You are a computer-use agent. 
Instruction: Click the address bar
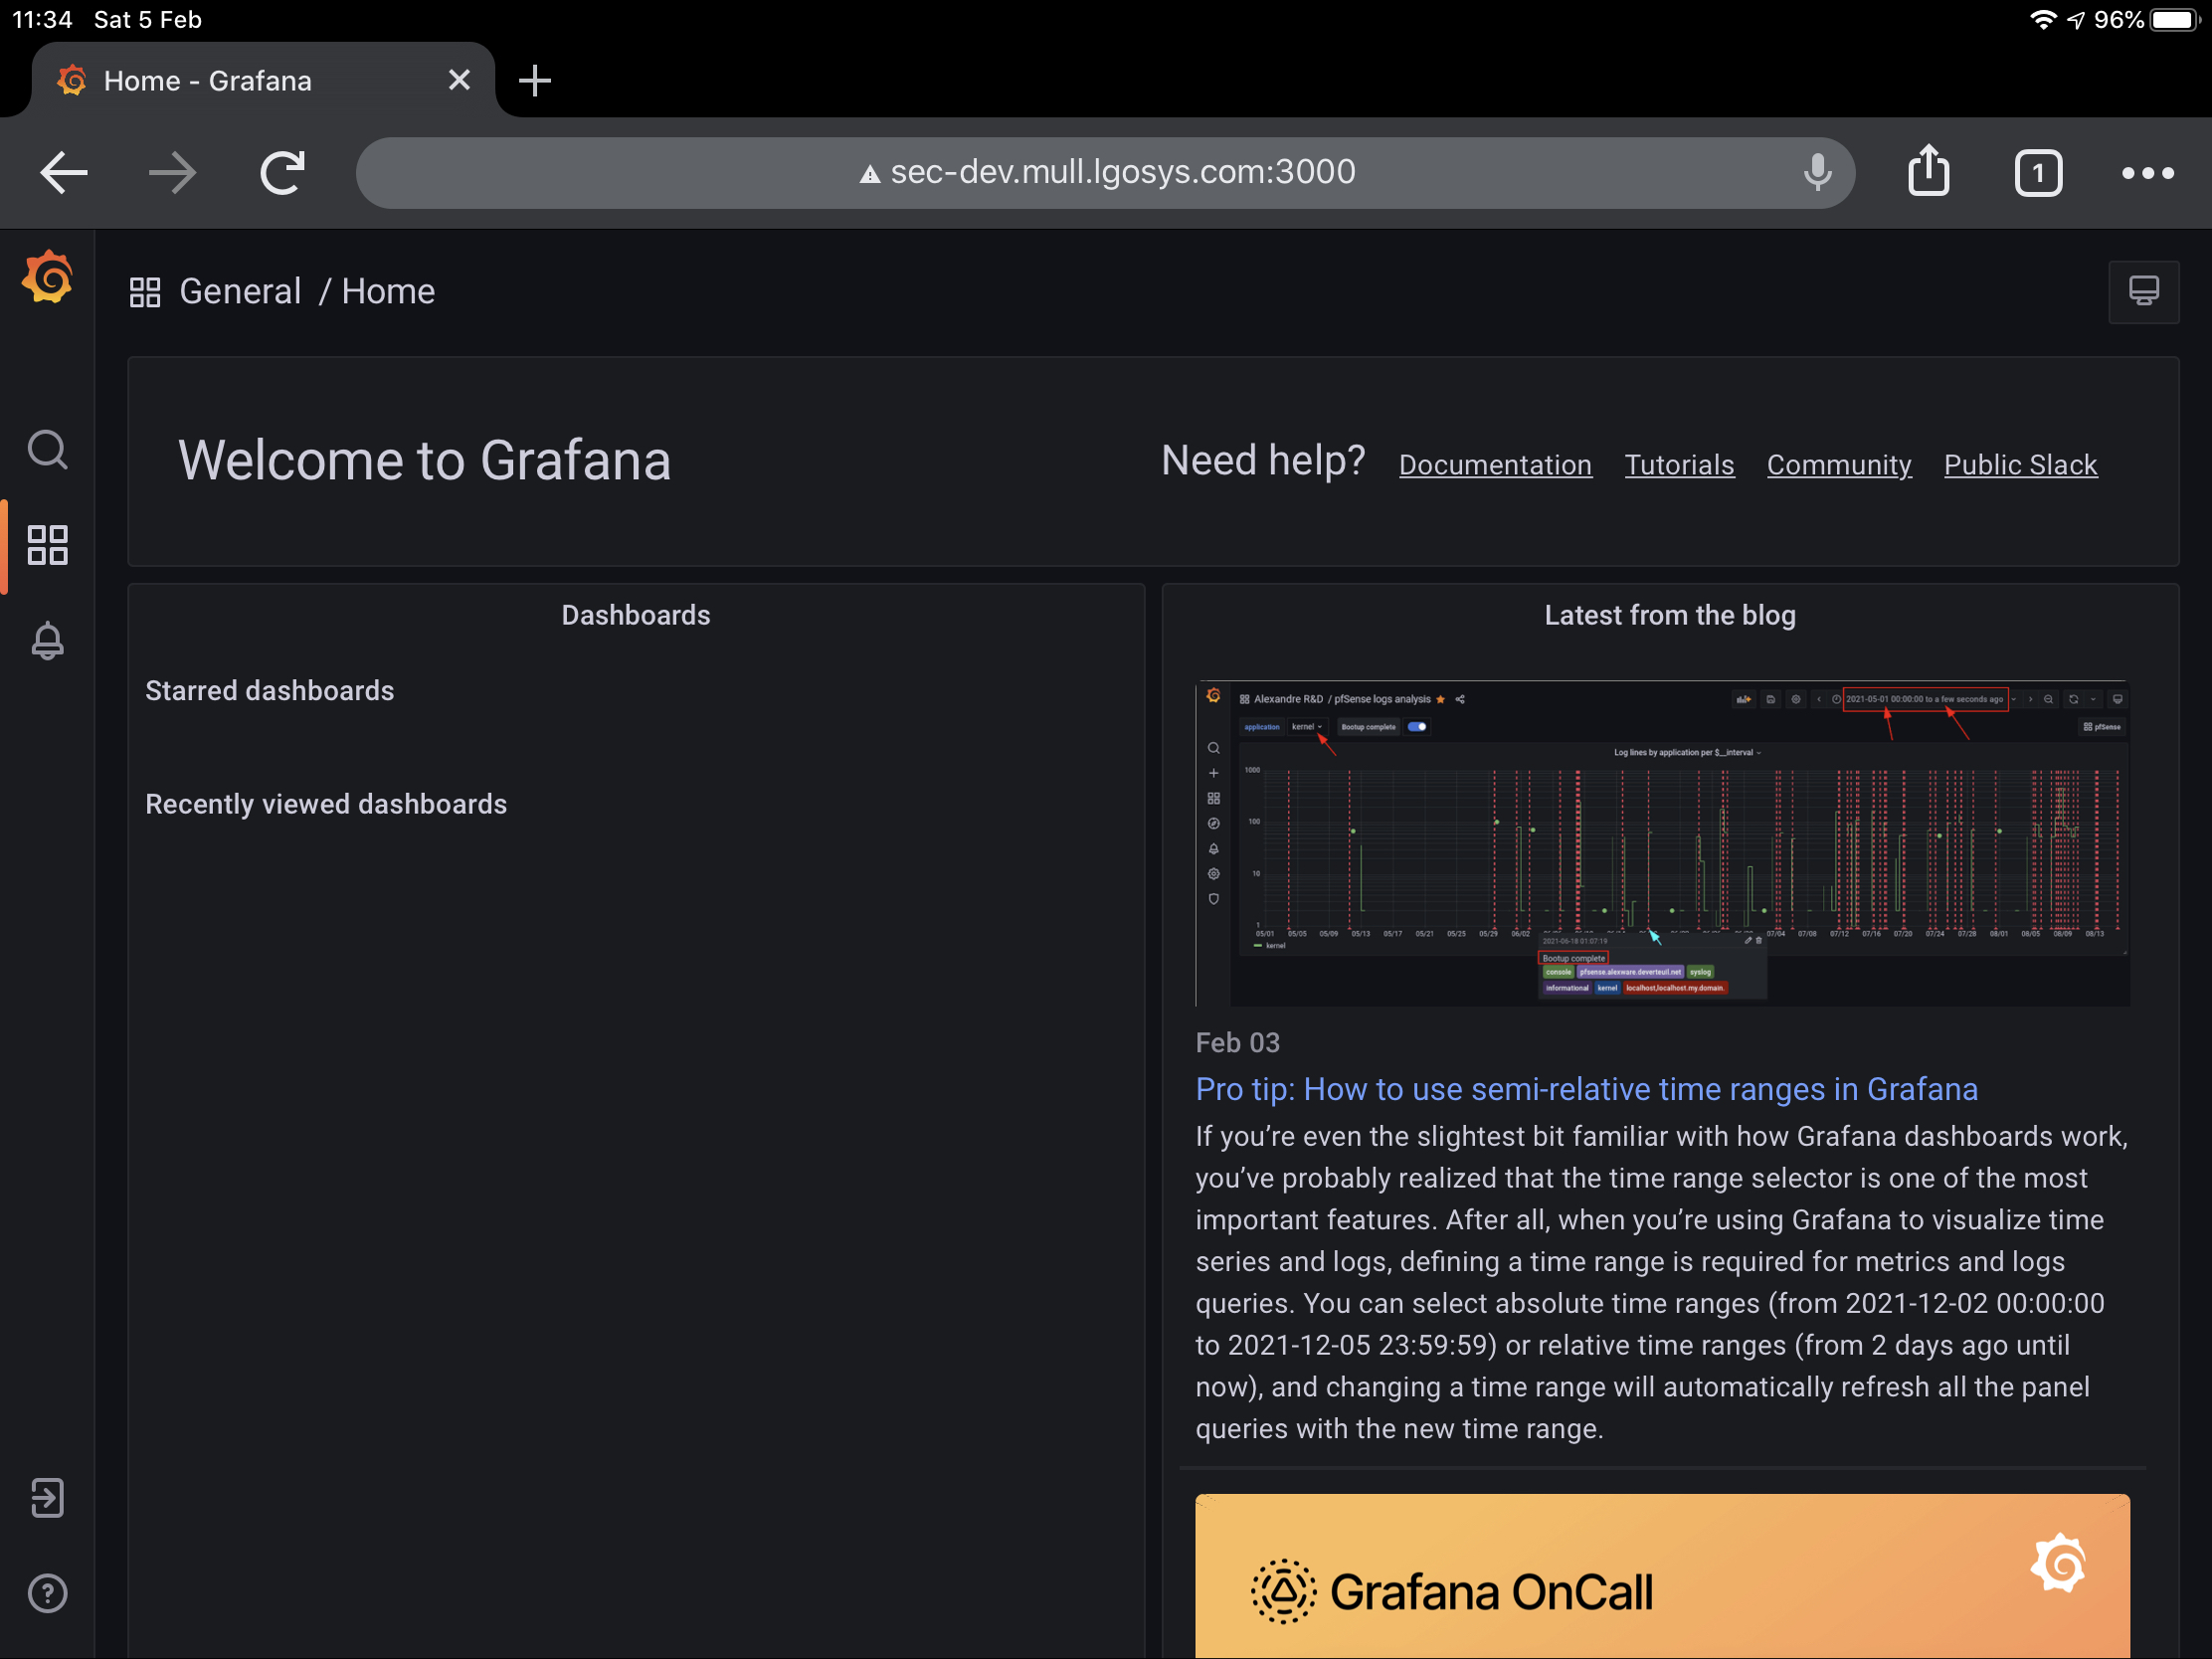[1108, 171]
